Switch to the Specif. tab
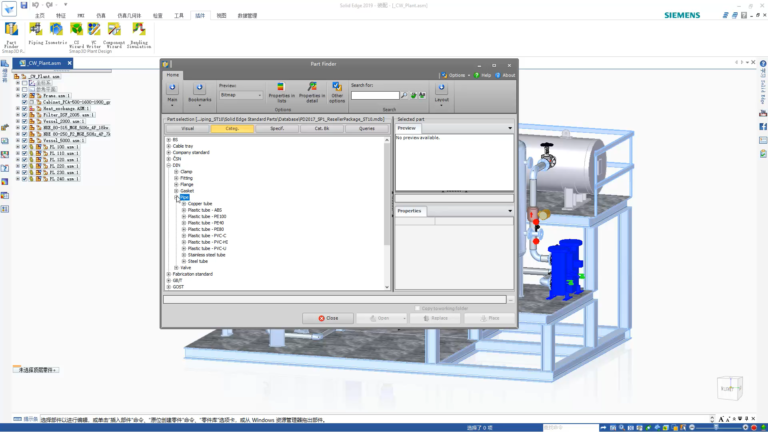768x432 pixels. click(277, 129)
